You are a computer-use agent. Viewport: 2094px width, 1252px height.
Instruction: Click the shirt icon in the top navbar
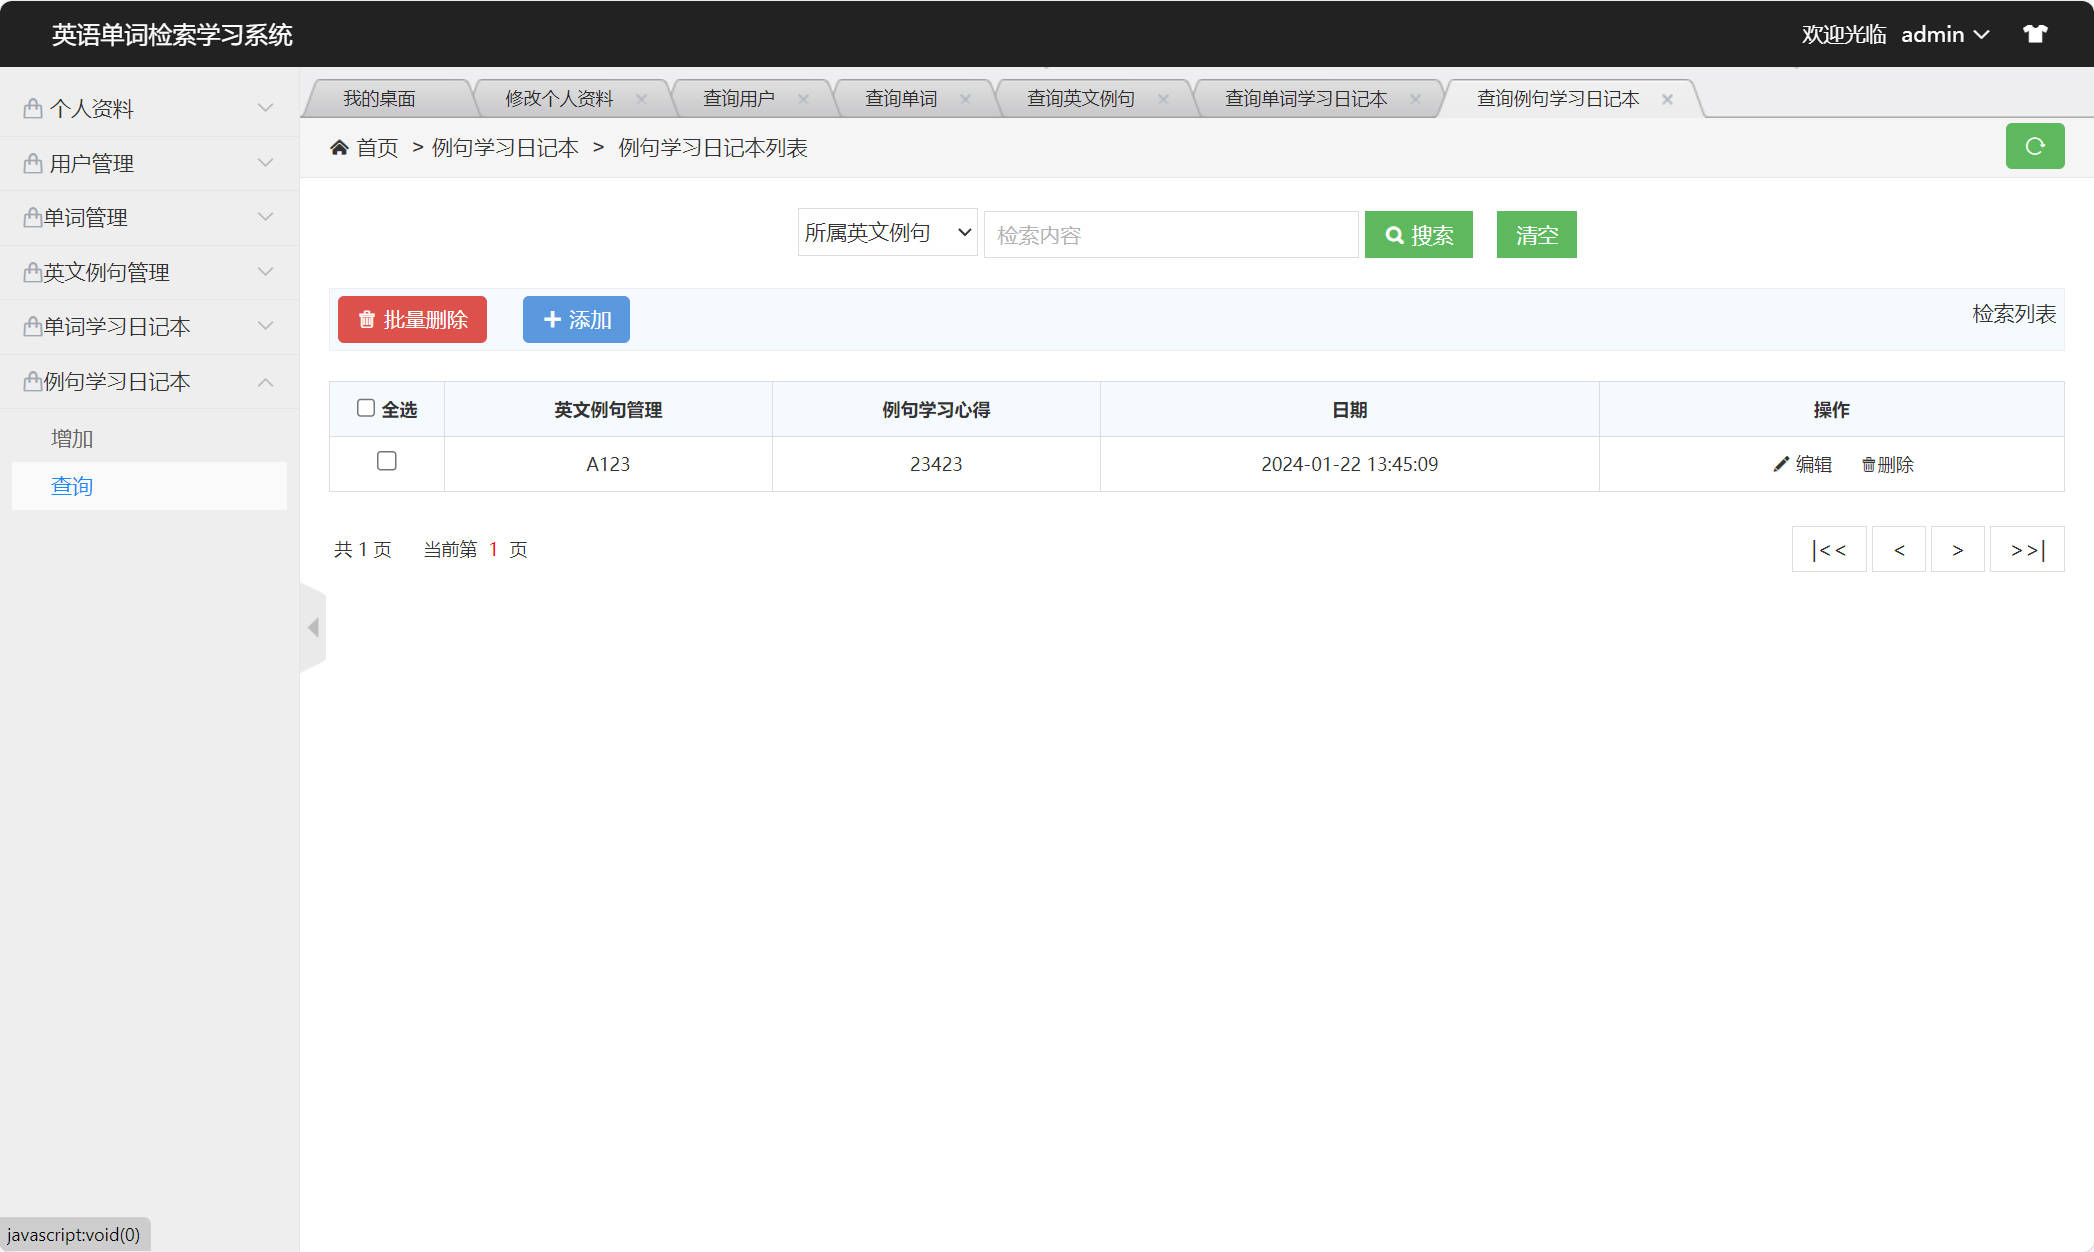[x=2036, y=33]
